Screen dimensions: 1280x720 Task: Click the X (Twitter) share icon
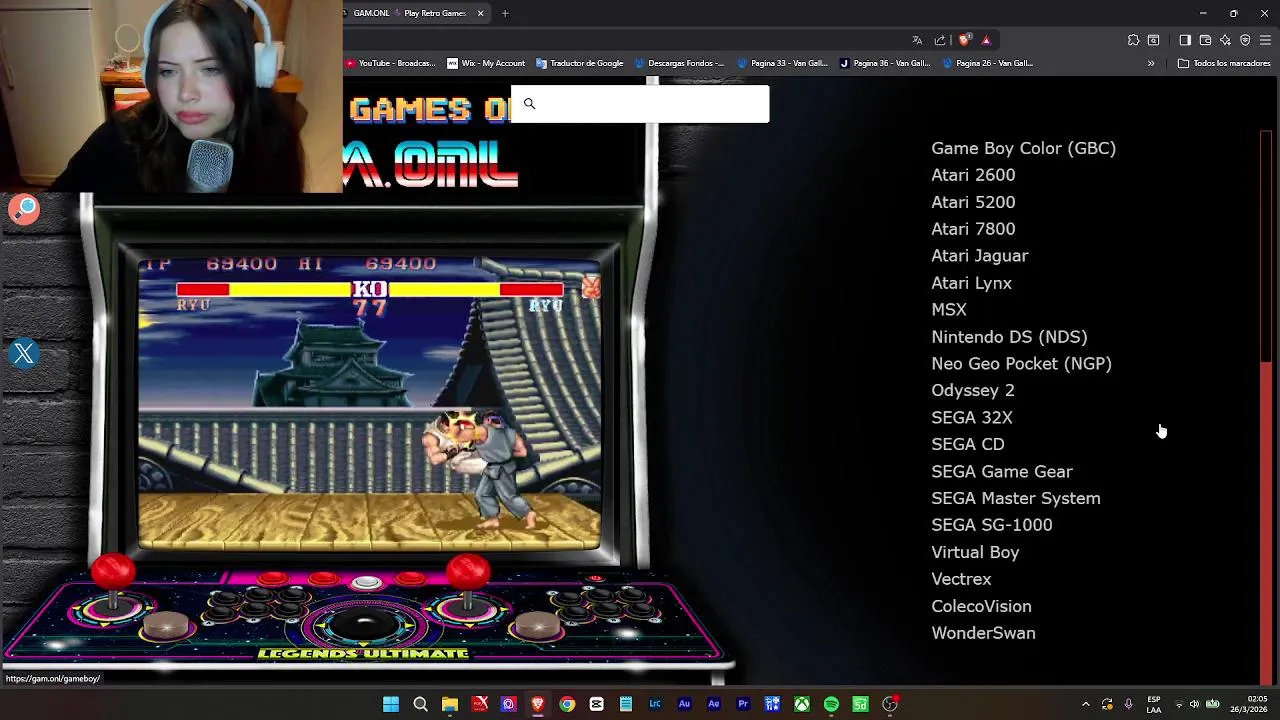[24, 354]
